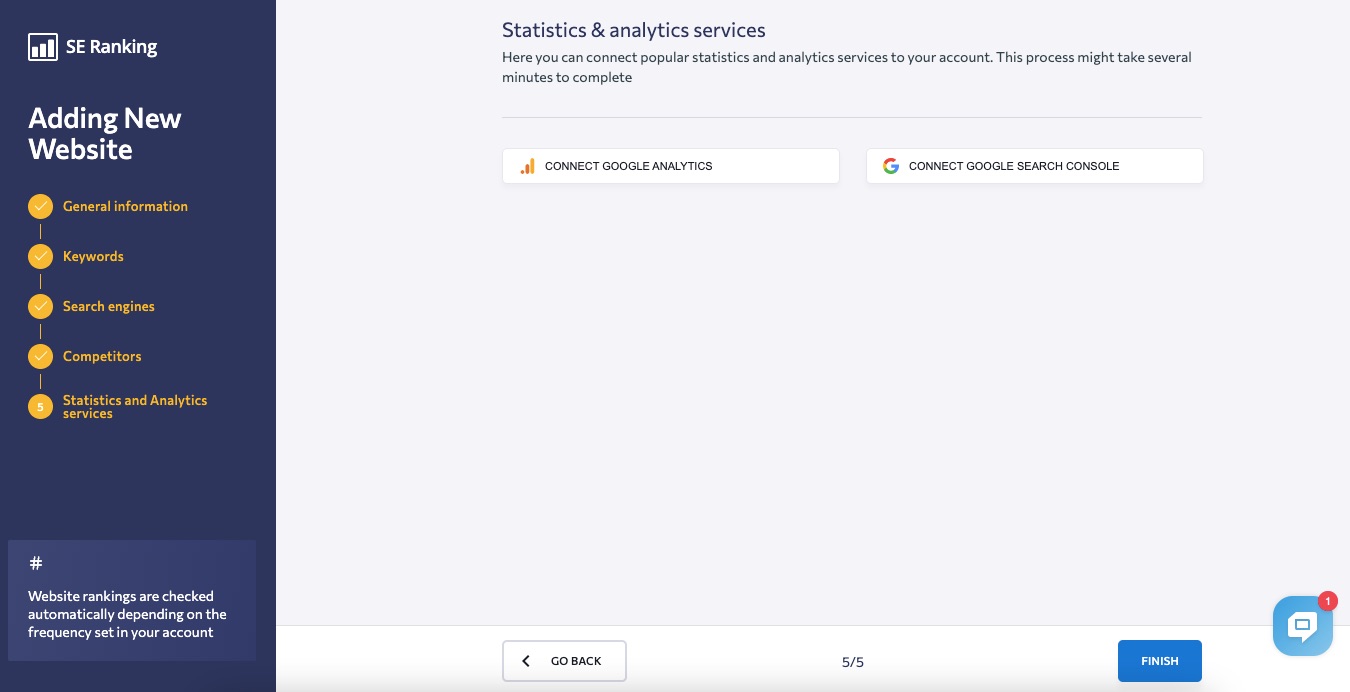Click the Google Analytics bar chart icon
Viewport: 1350px width, 692px height.
click(x=528, y=167)
